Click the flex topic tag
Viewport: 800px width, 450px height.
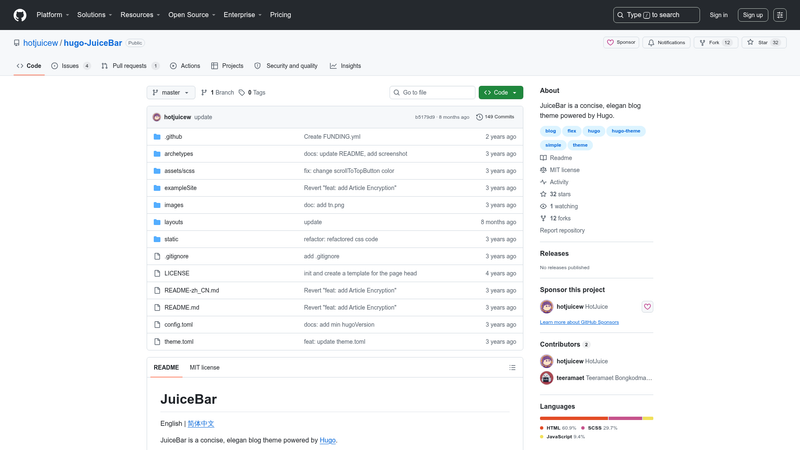(x=571, y=131)
